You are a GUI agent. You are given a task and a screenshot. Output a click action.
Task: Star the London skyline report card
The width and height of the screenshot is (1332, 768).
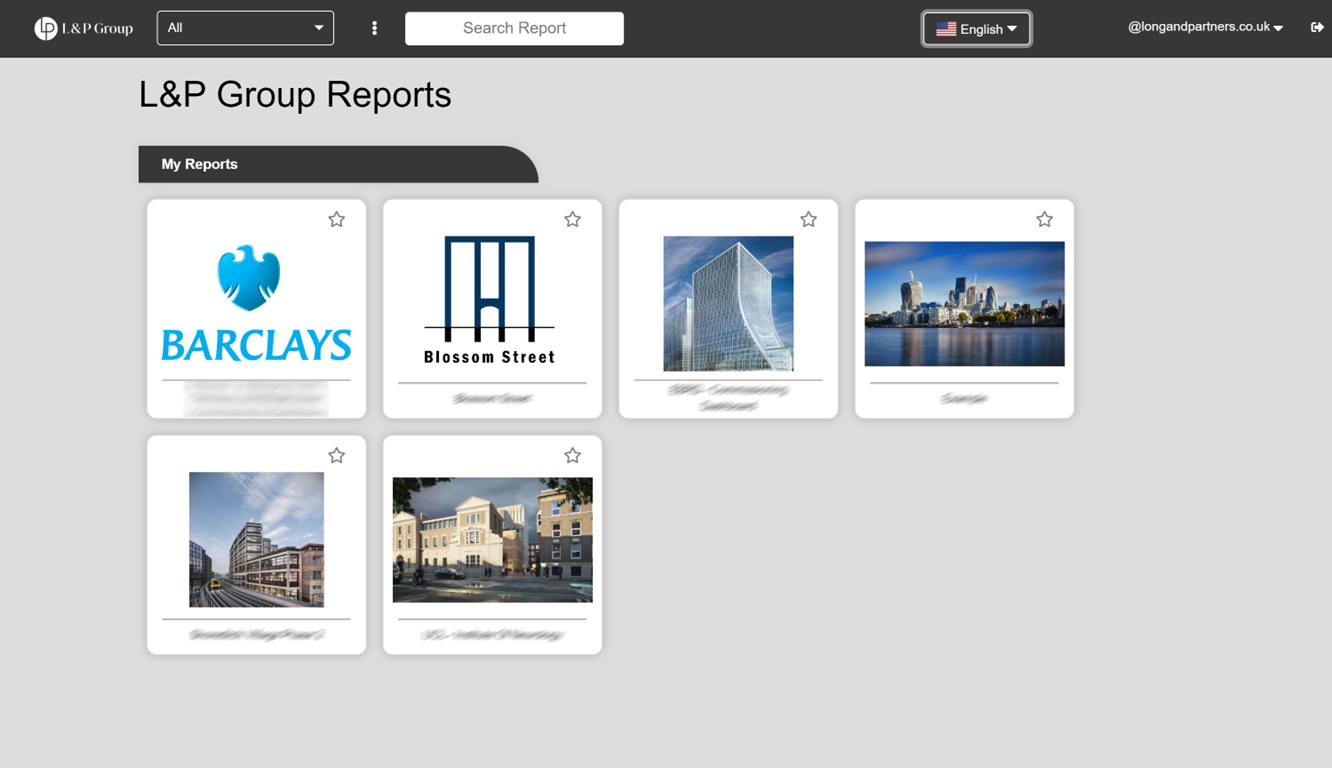point(1044,218)
